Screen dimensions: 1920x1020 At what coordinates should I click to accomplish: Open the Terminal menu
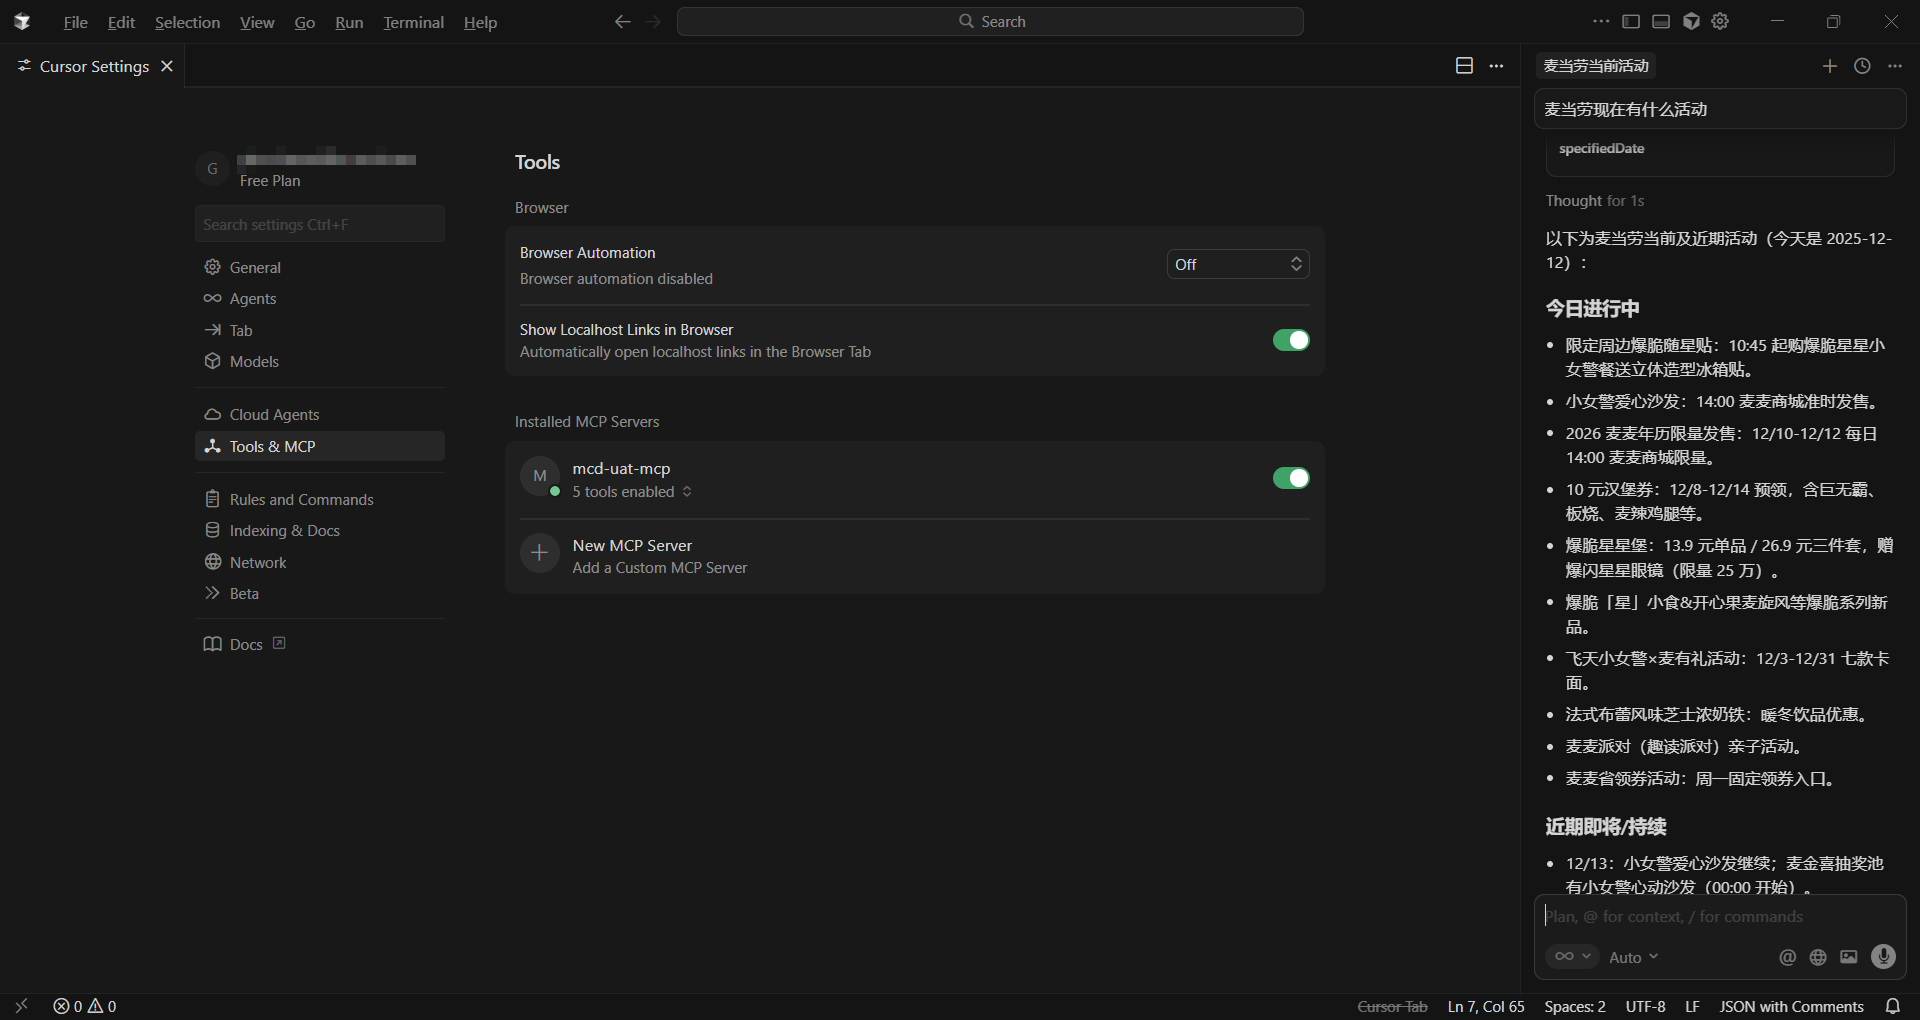tap(413, 22)
